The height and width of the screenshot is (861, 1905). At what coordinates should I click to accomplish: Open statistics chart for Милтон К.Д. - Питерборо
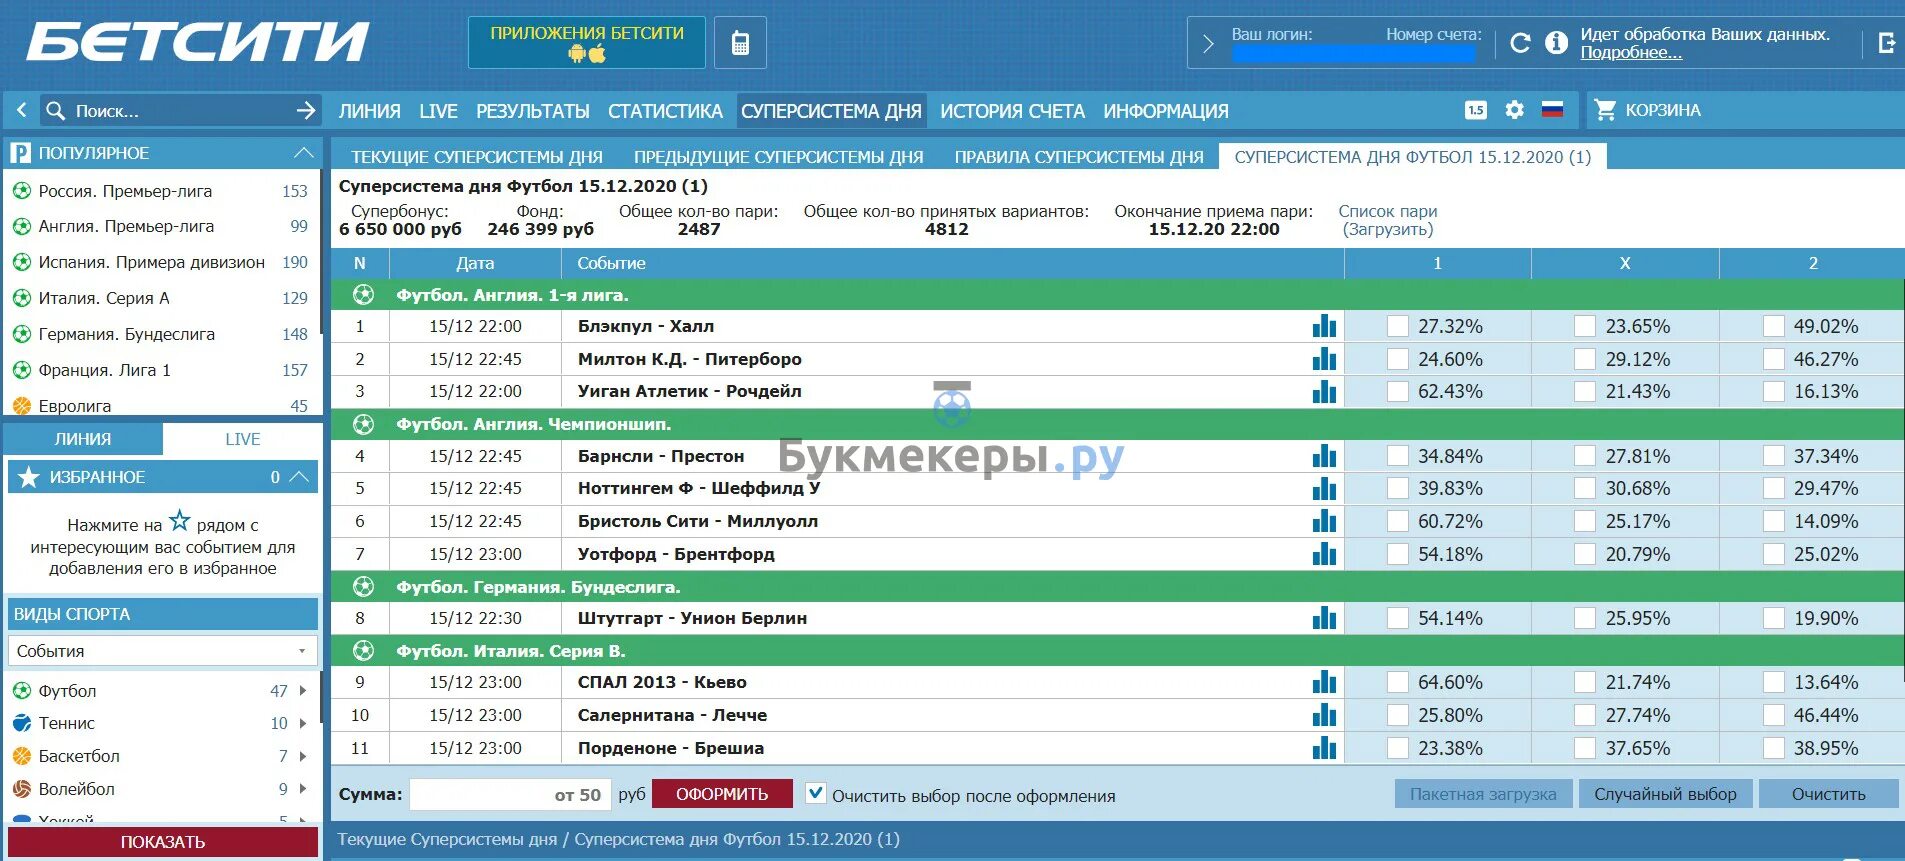(1324, 359)
